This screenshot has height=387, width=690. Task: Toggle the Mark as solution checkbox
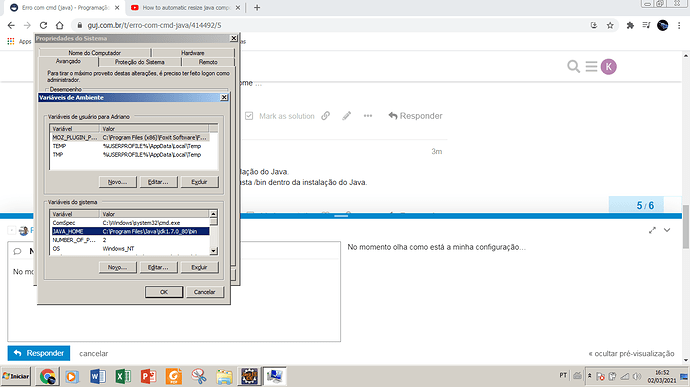point(249,116)
